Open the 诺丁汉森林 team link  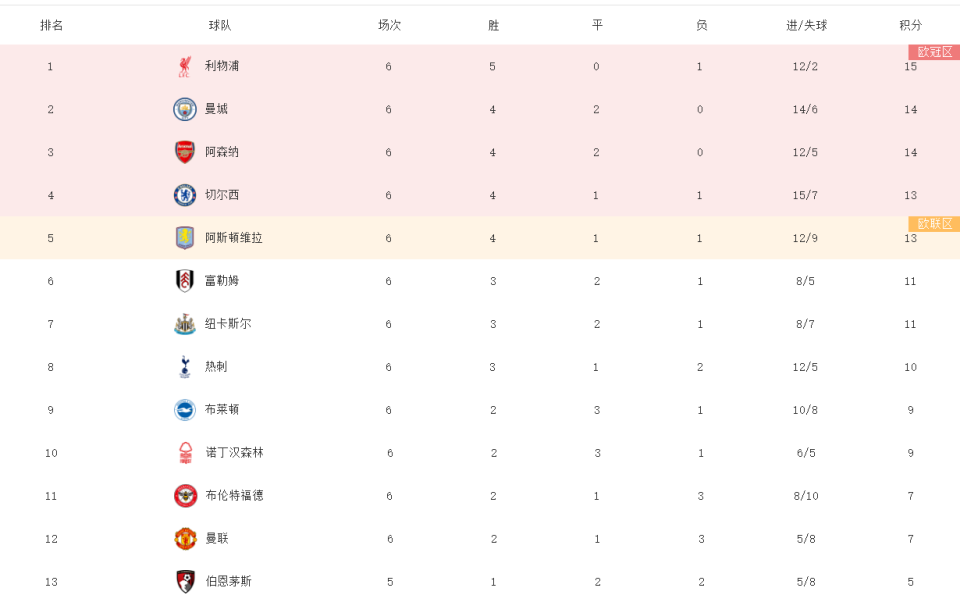click(234, 453)
